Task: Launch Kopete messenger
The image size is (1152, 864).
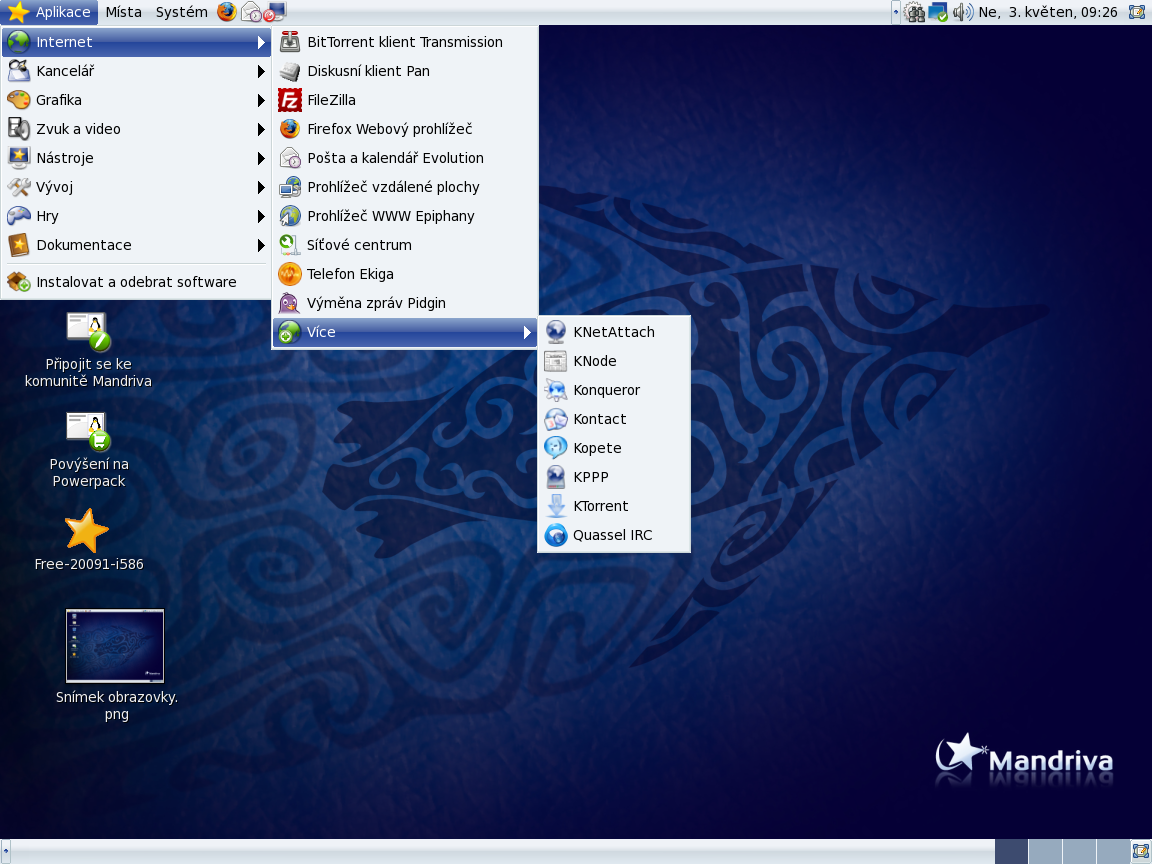Action: coord(614,448)
